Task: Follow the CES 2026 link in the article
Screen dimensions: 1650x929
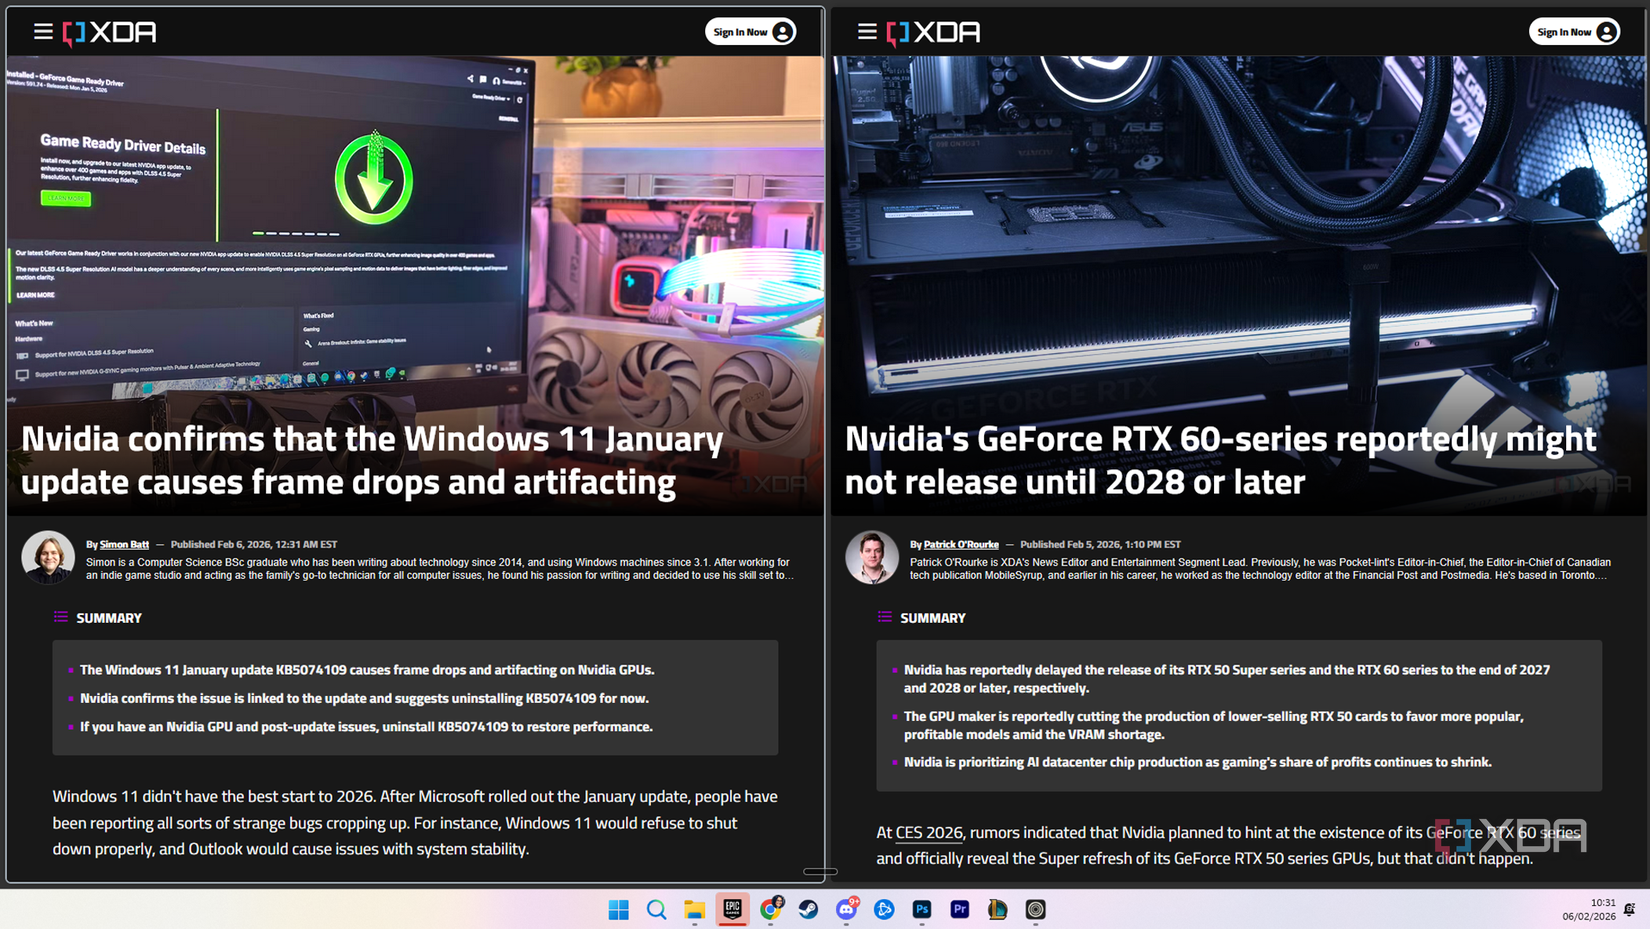Action: [929, 832]
